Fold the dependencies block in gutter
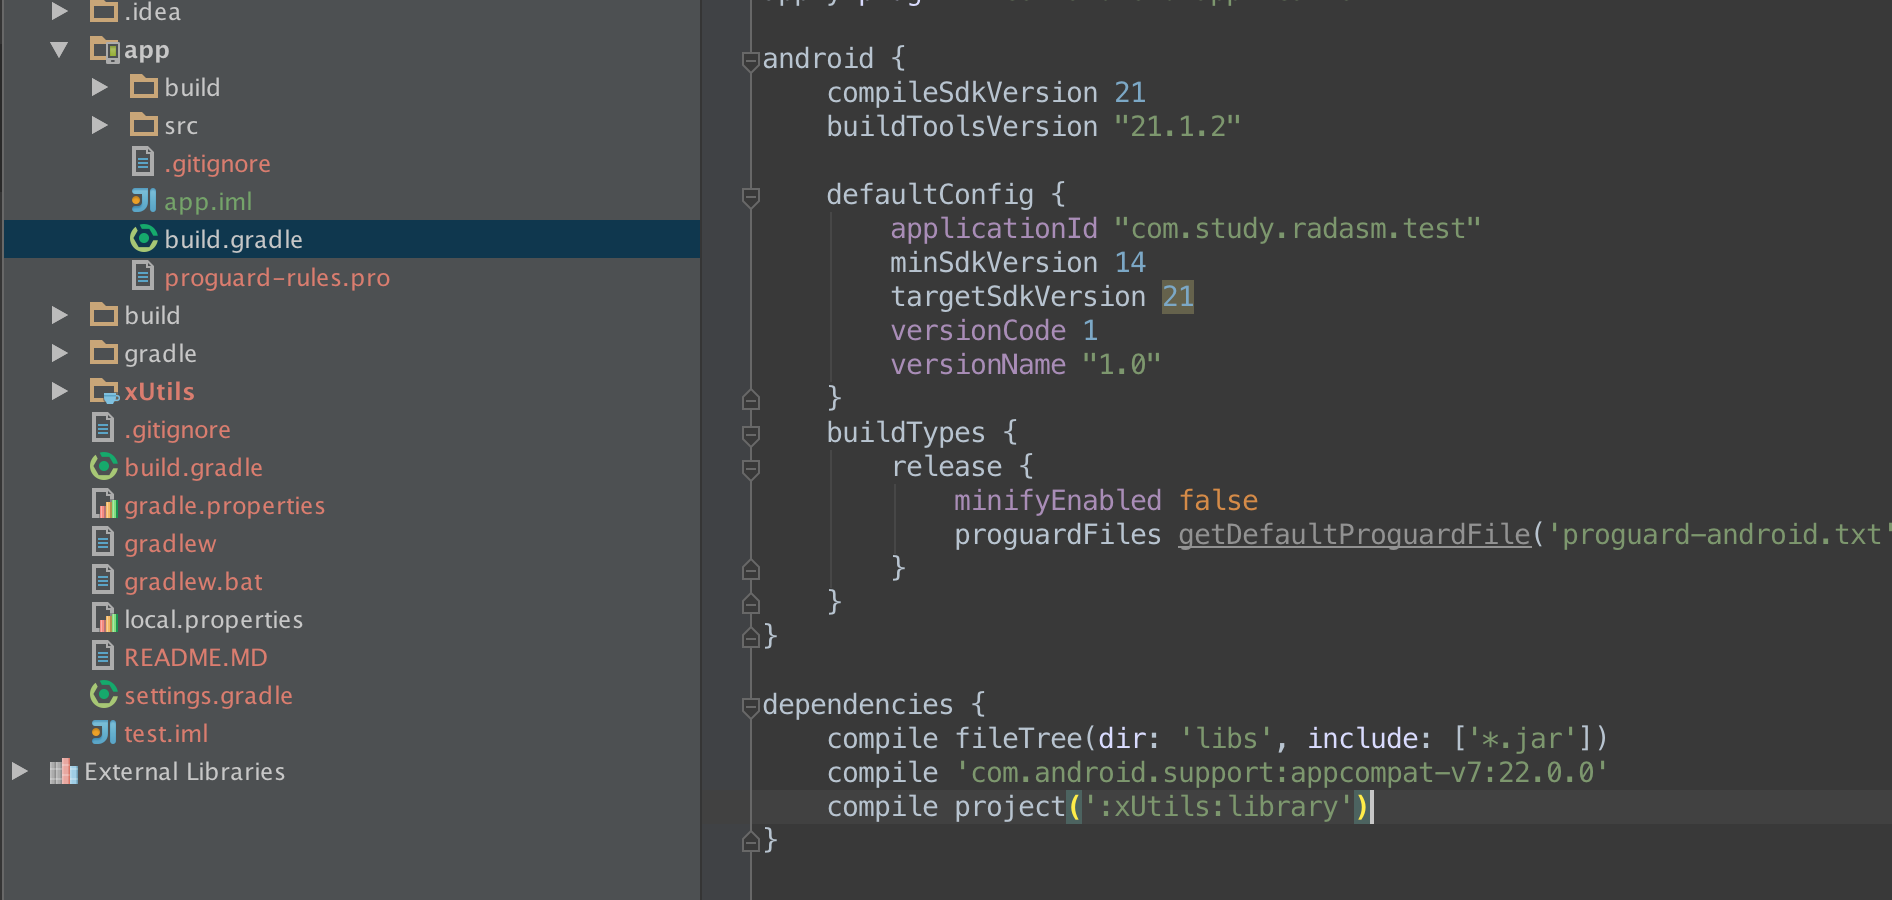This screenshot has height=900, width=1892. [751, 707]
